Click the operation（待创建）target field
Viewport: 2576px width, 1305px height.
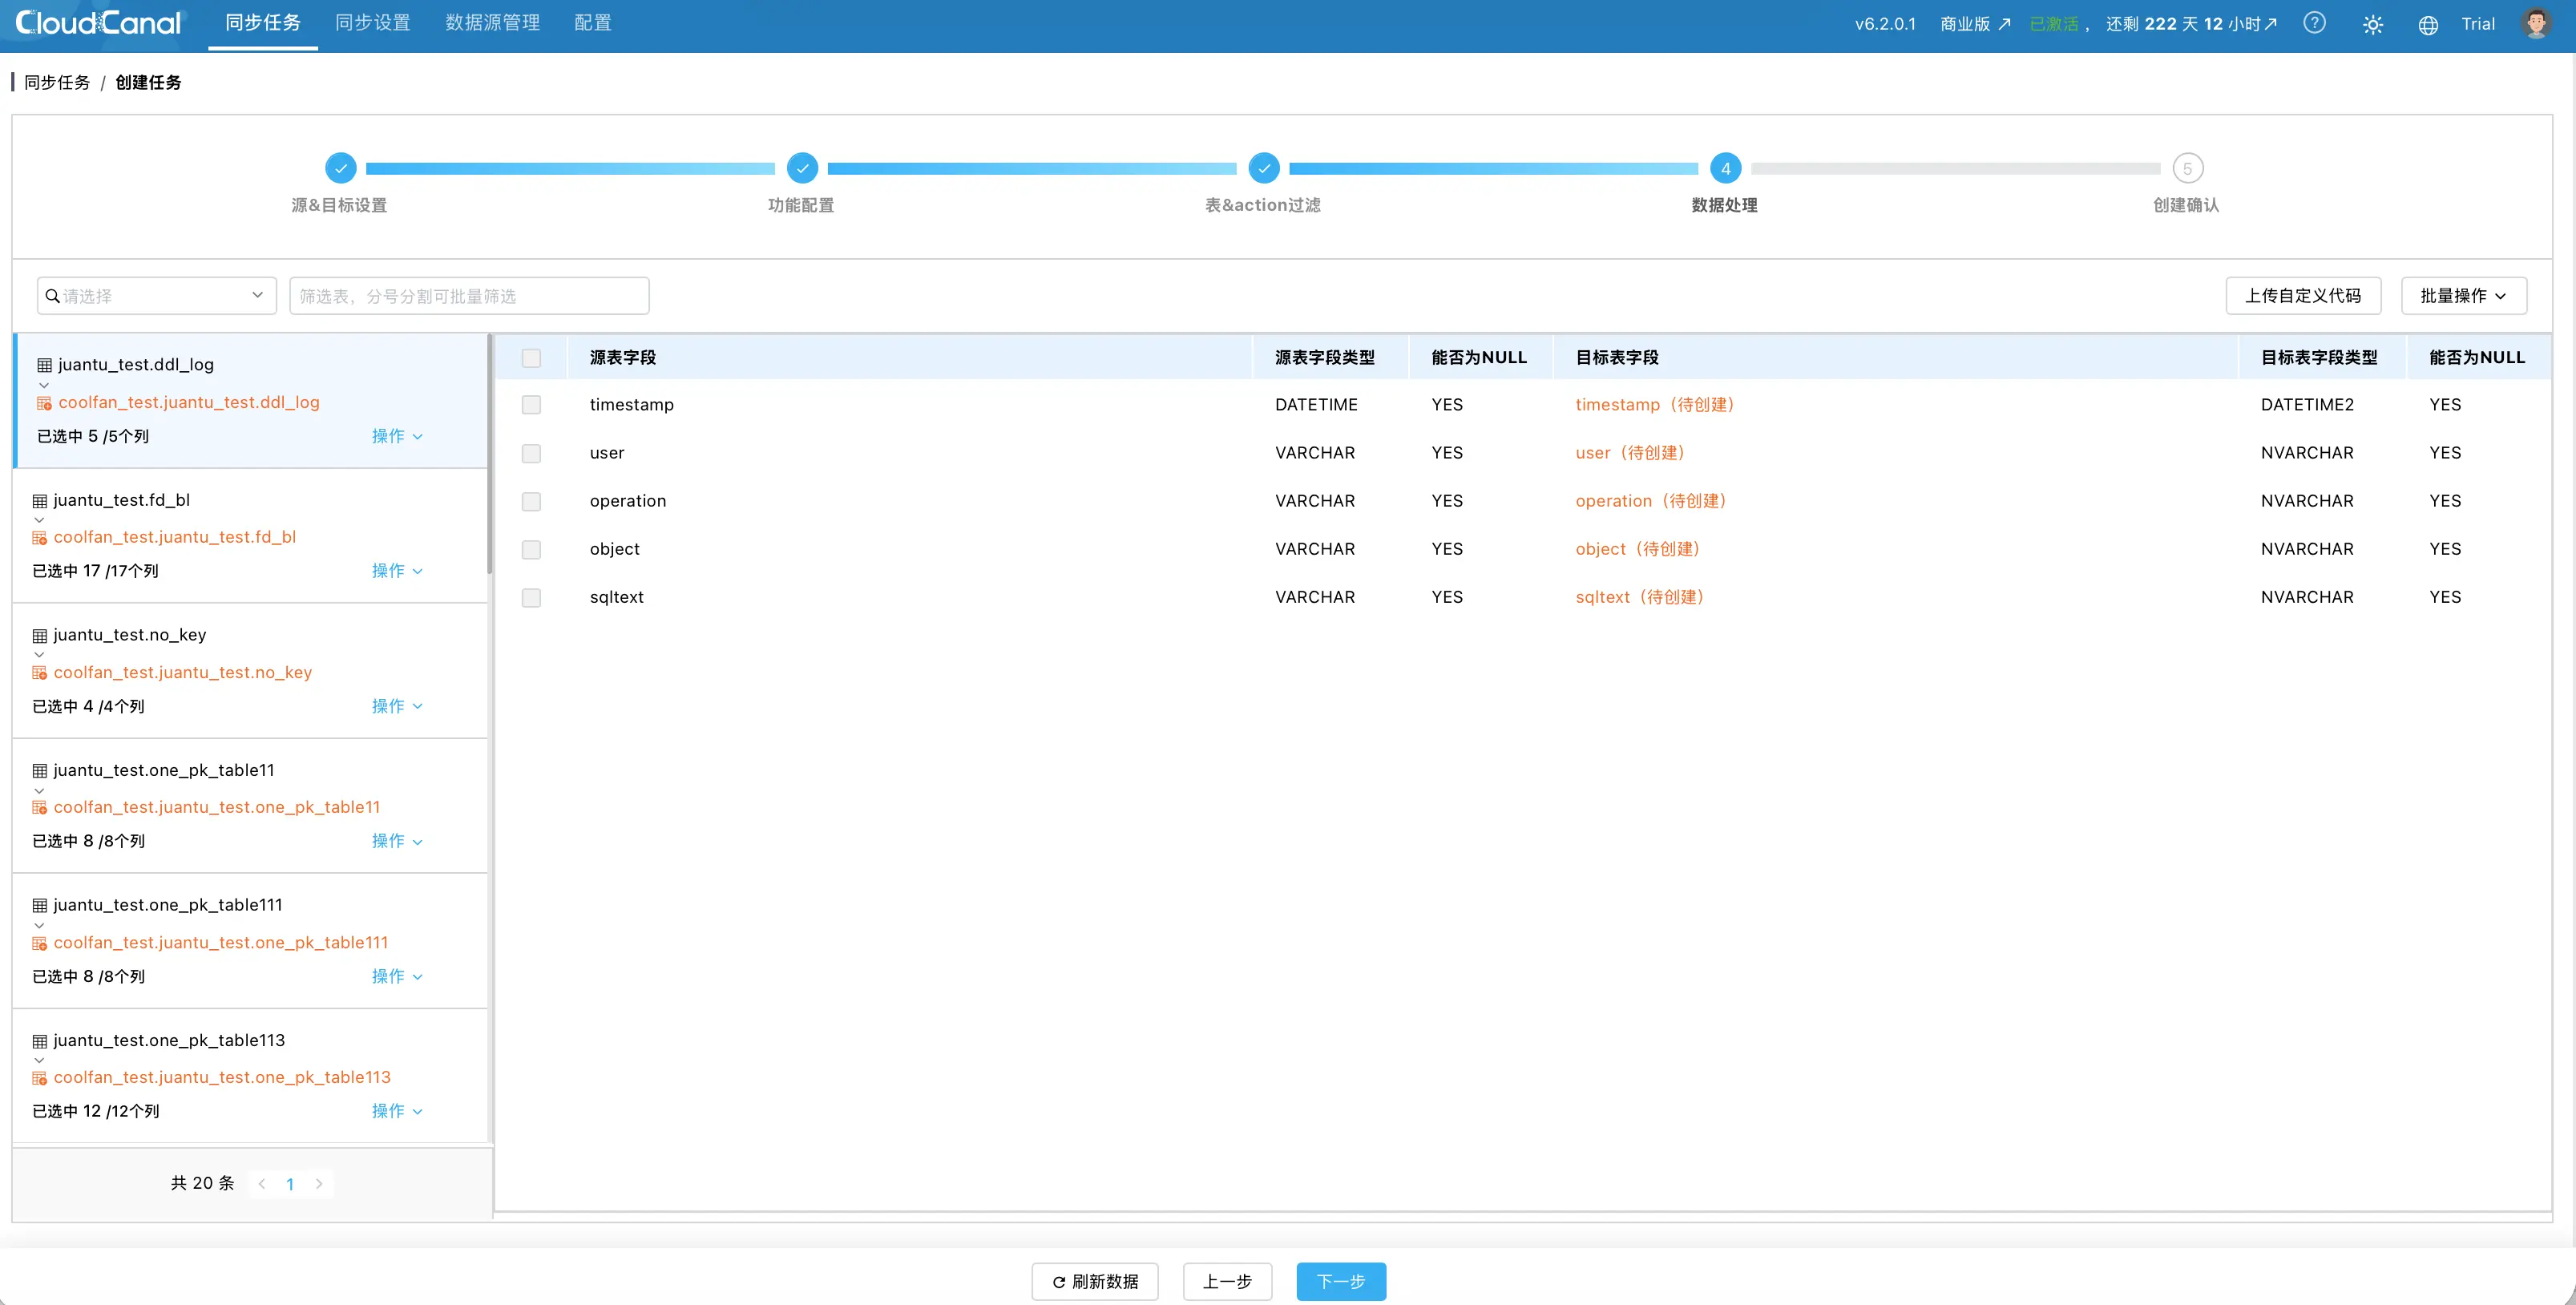(x=1651, y=501)
